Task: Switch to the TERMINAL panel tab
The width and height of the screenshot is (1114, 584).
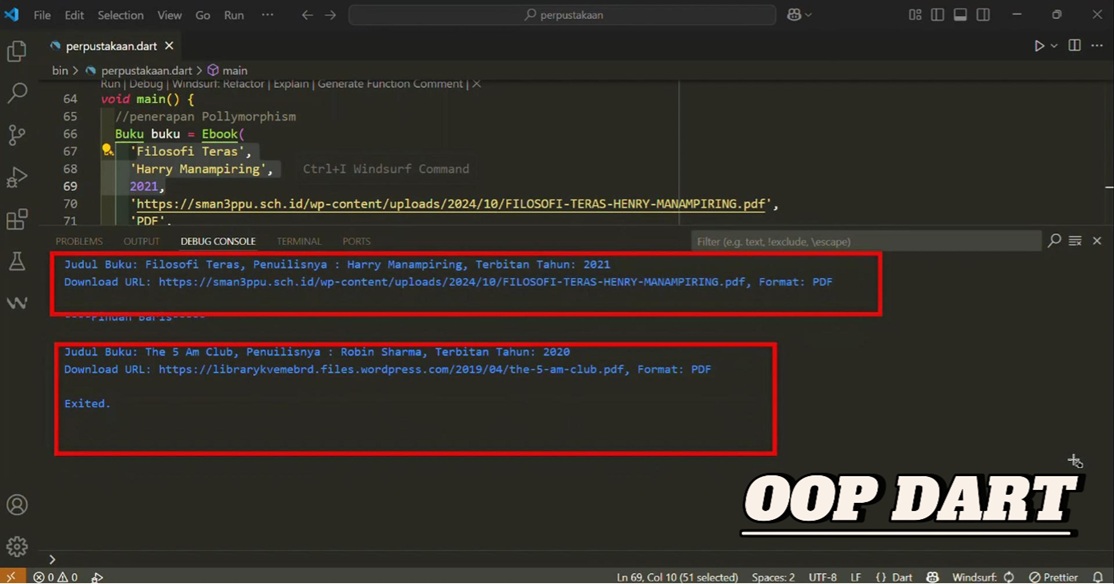Action: [x=299, y=242]
